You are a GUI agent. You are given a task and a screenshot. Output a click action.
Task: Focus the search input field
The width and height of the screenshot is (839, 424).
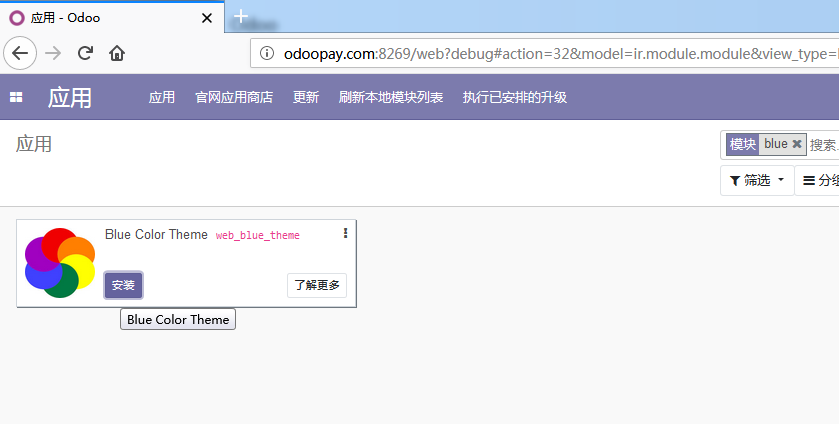(x=823, y=145)
